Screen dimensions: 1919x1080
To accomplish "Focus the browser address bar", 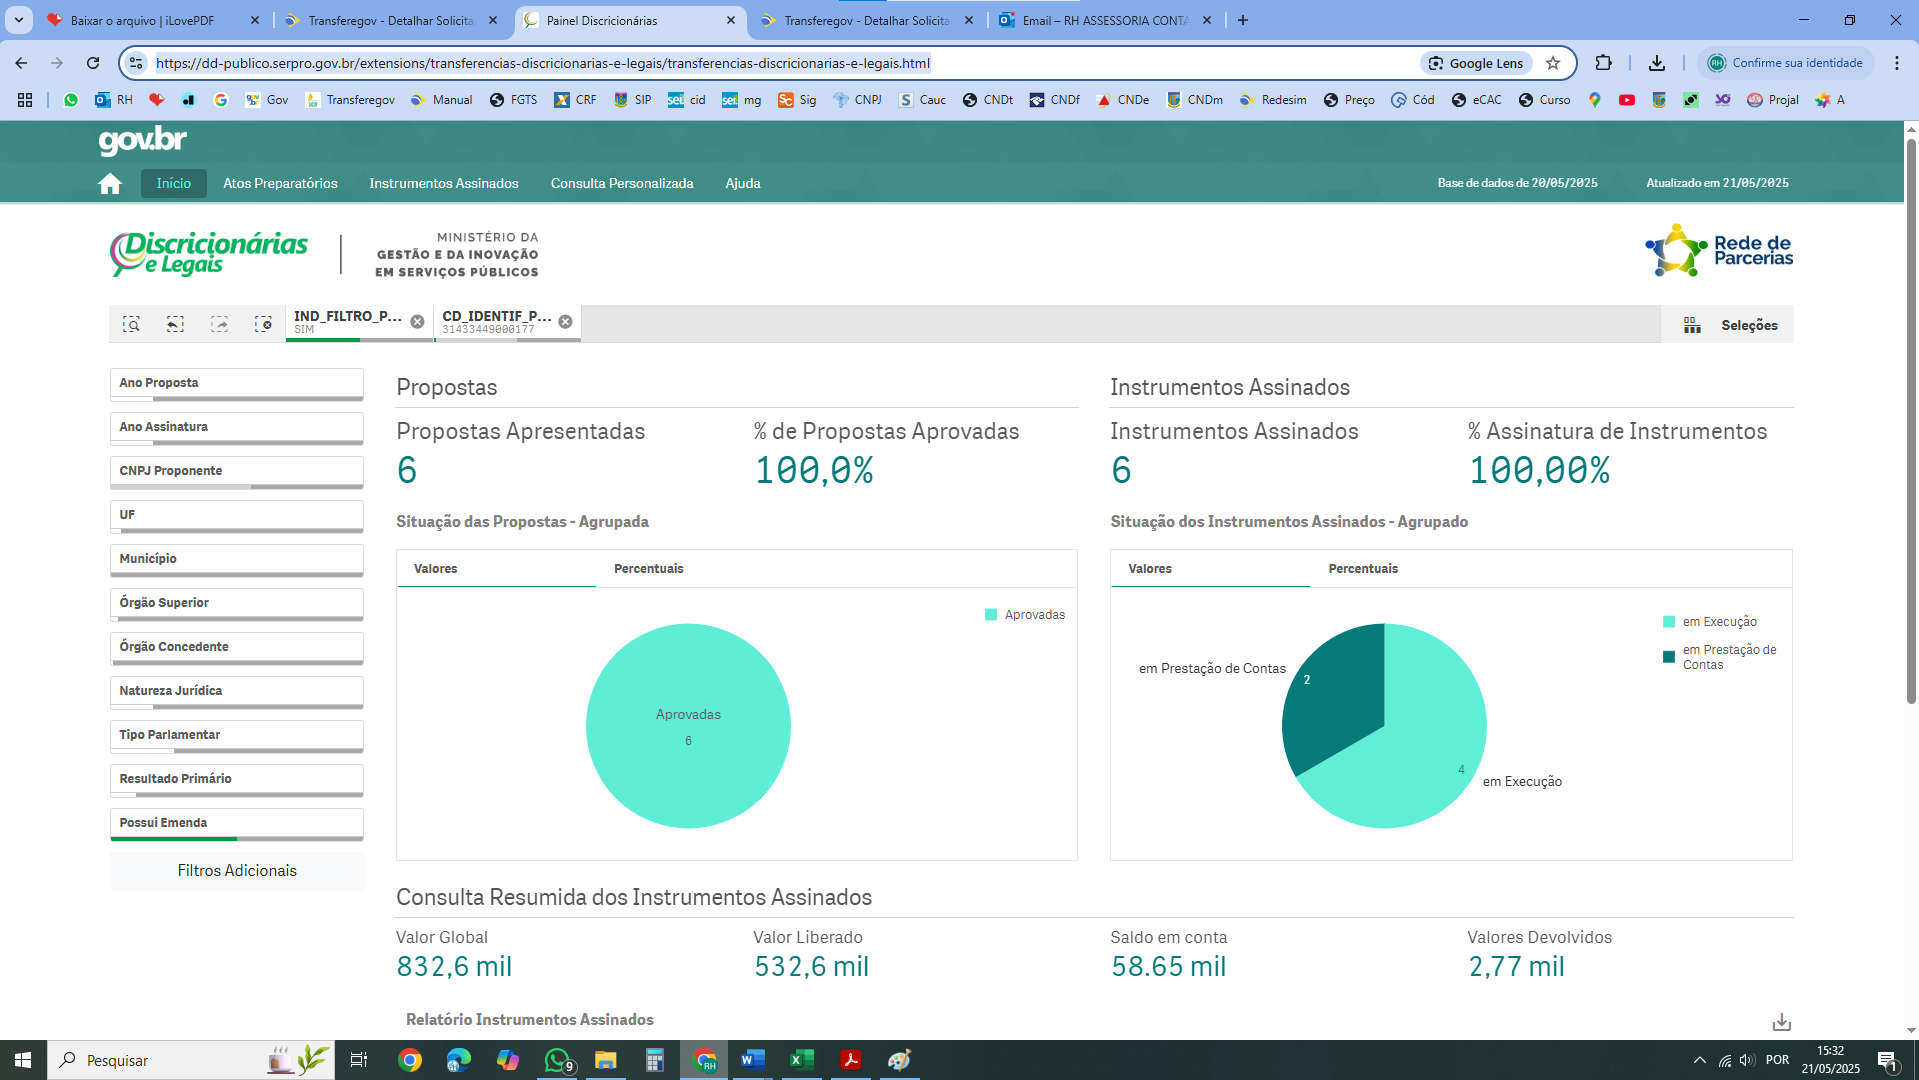I will [x=780, y=63].
